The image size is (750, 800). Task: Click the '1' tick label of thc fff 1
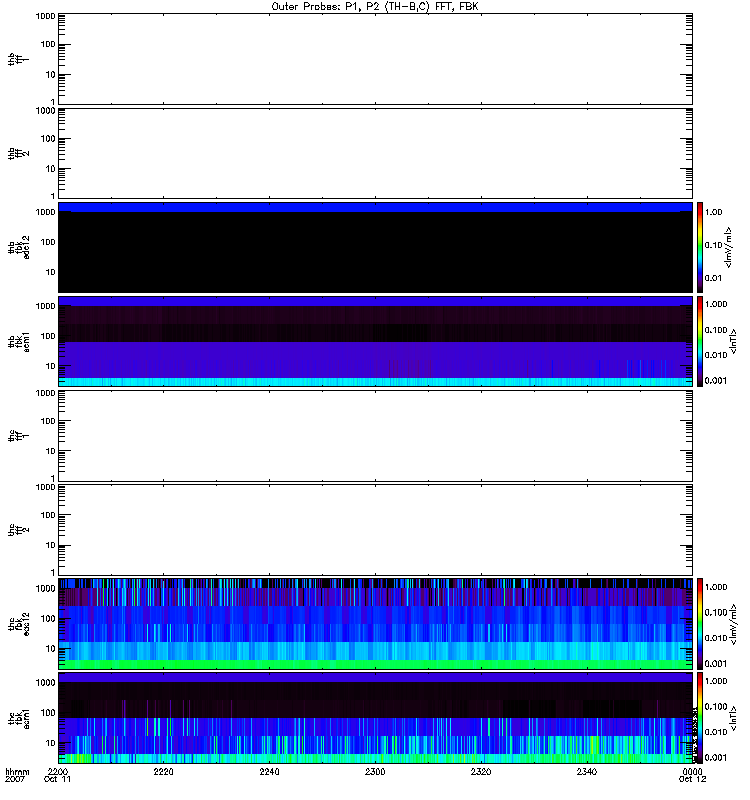(53, 478)
